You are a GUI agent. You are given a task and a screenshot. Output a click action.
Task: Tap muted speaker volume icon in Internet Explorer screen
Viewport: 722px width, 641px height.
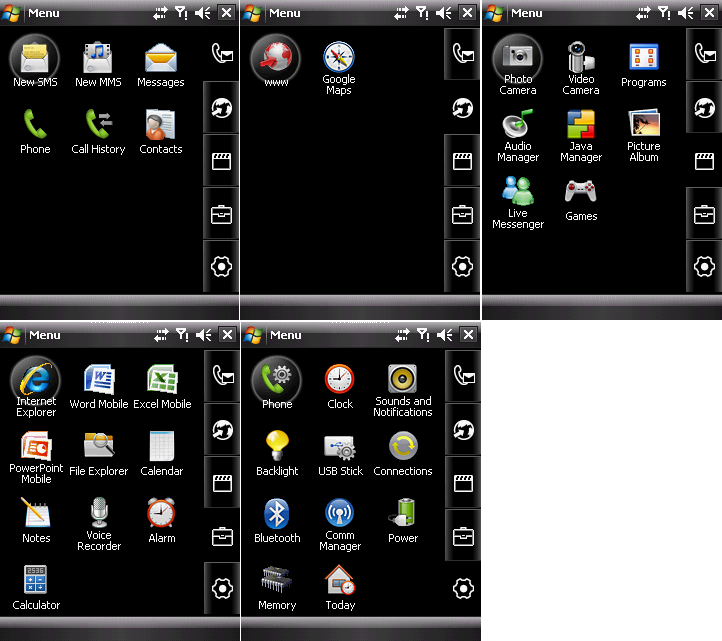point(204,335)
